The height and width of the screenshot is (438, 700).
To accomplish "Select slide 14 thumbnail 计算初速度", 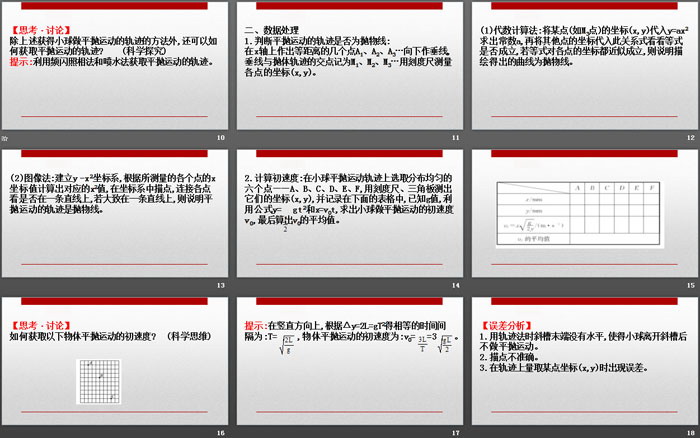I will coord(350,213).
